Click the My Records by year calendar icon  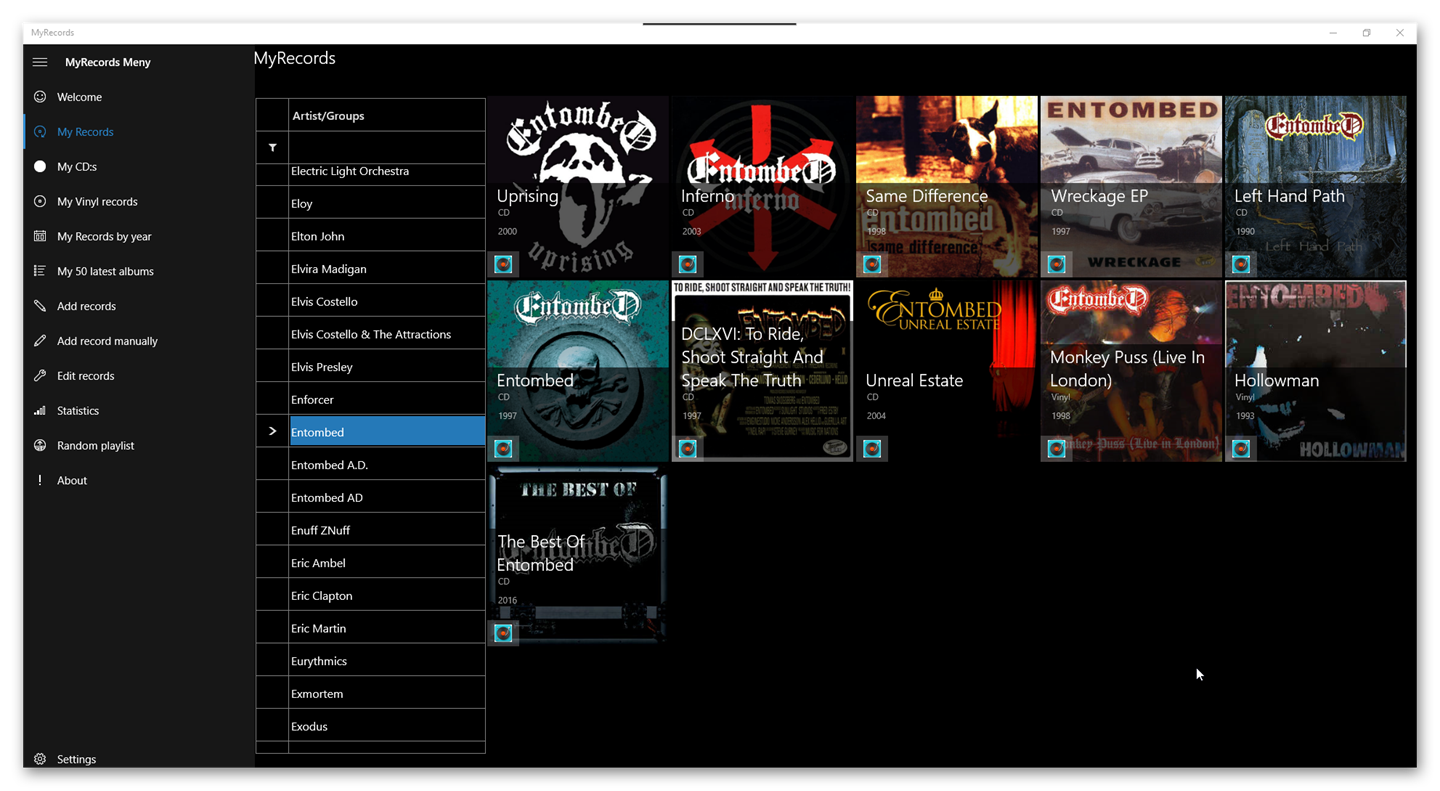[x=40, y=236]
